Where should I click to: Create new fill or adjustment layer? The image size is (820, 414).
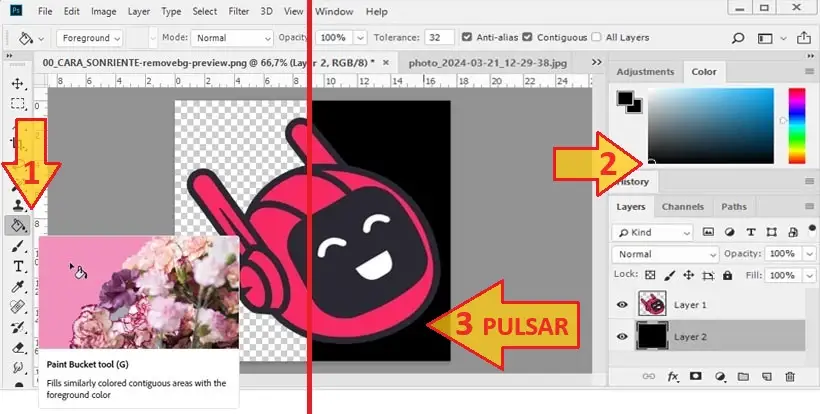(721, 376)
